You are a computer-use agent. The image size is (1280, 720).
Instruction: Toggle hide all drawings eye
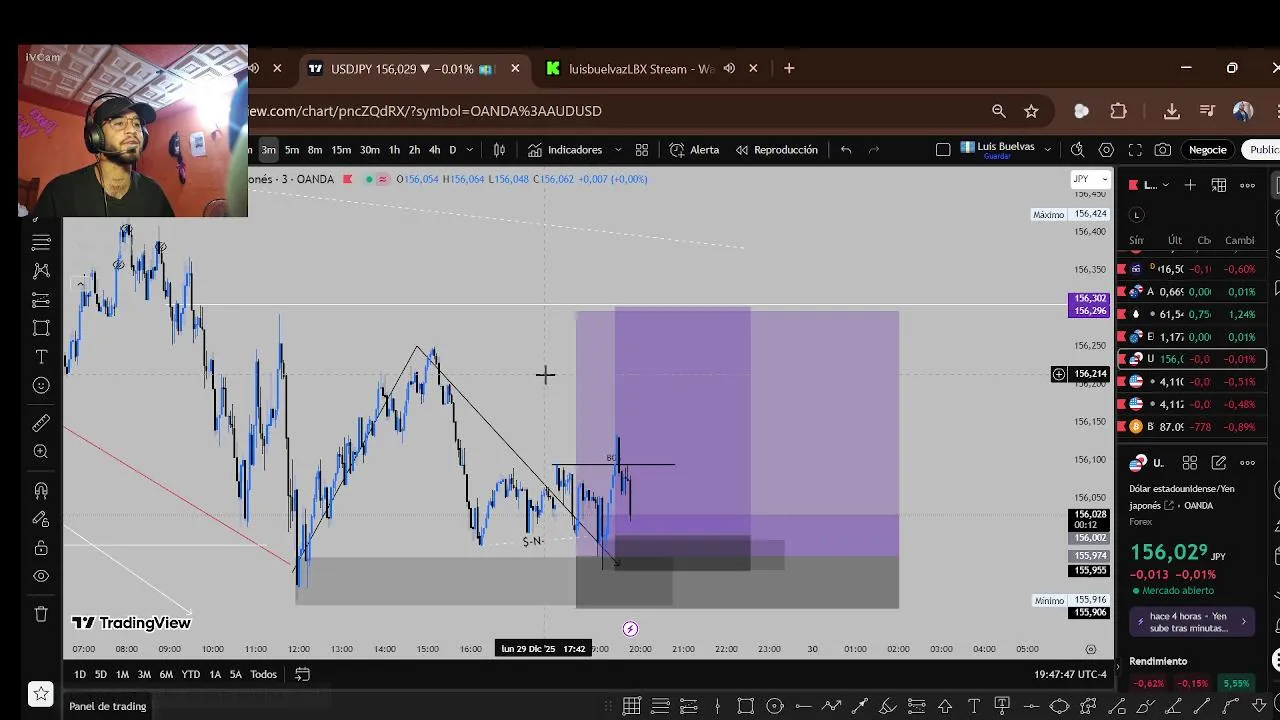(41, 576)
